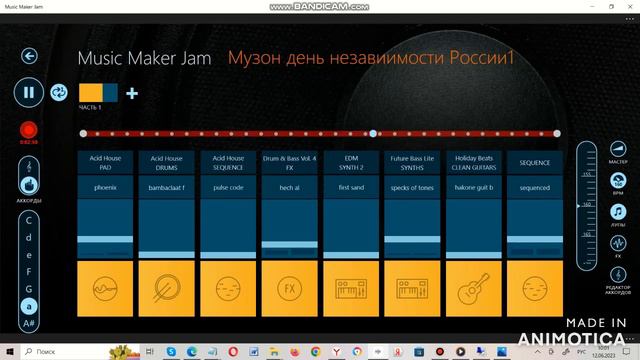
Task: Switch to the treble clef mode
Action: click(29, 166)
